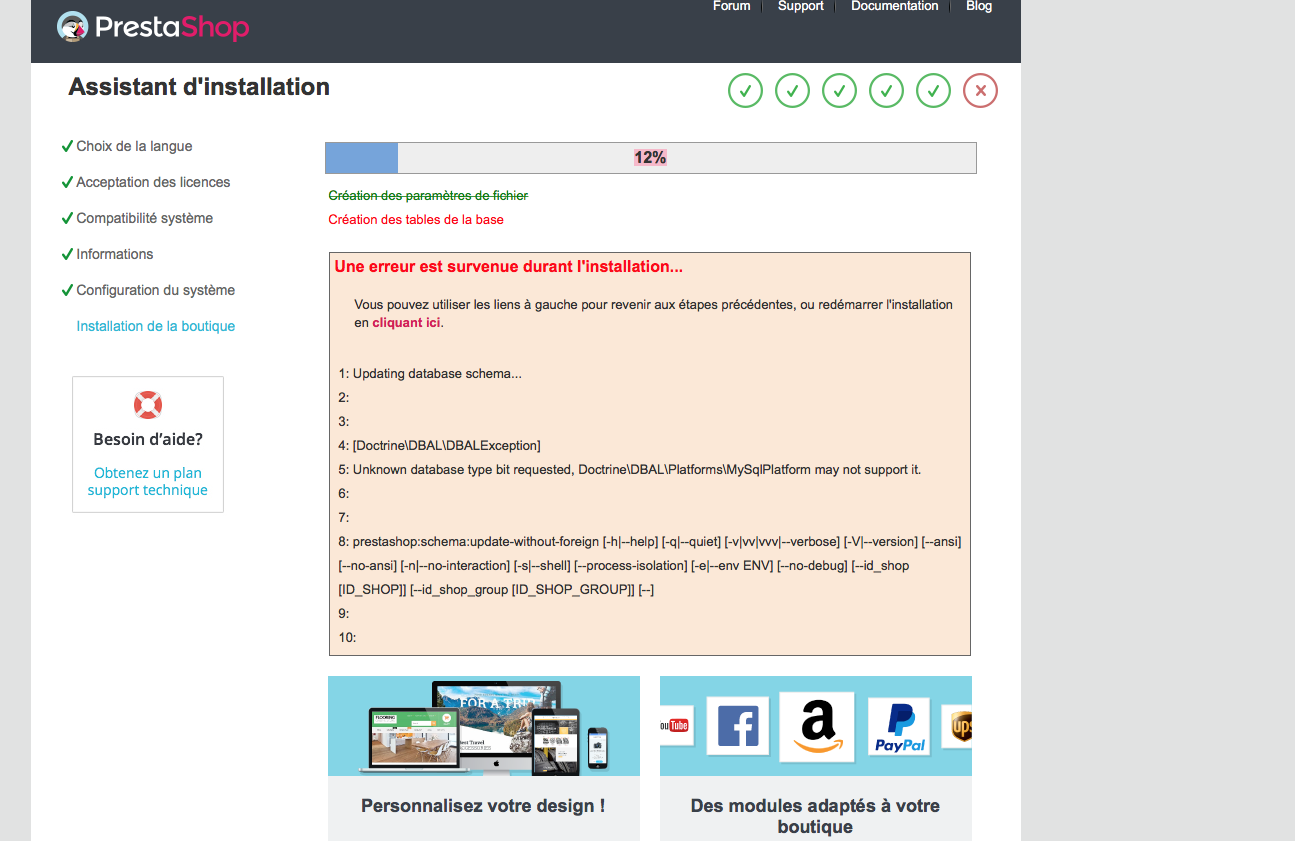Click 'Une erreur est survenue' error heading
The image size is (1295, 841).
pos(509,267)
